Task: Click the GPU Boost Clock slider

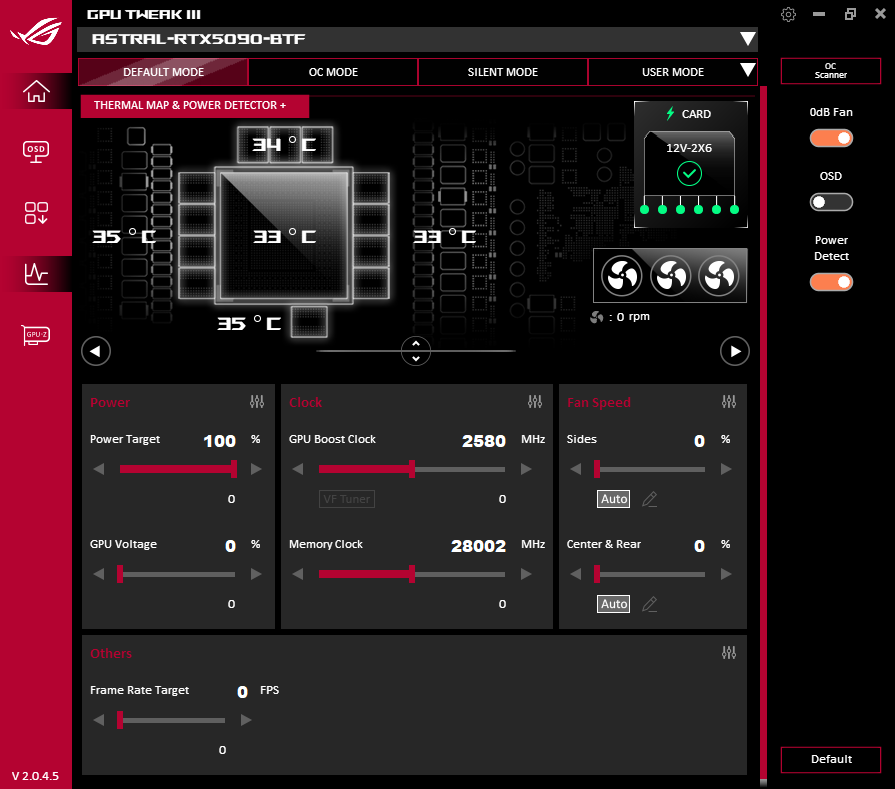Action: 412,469
